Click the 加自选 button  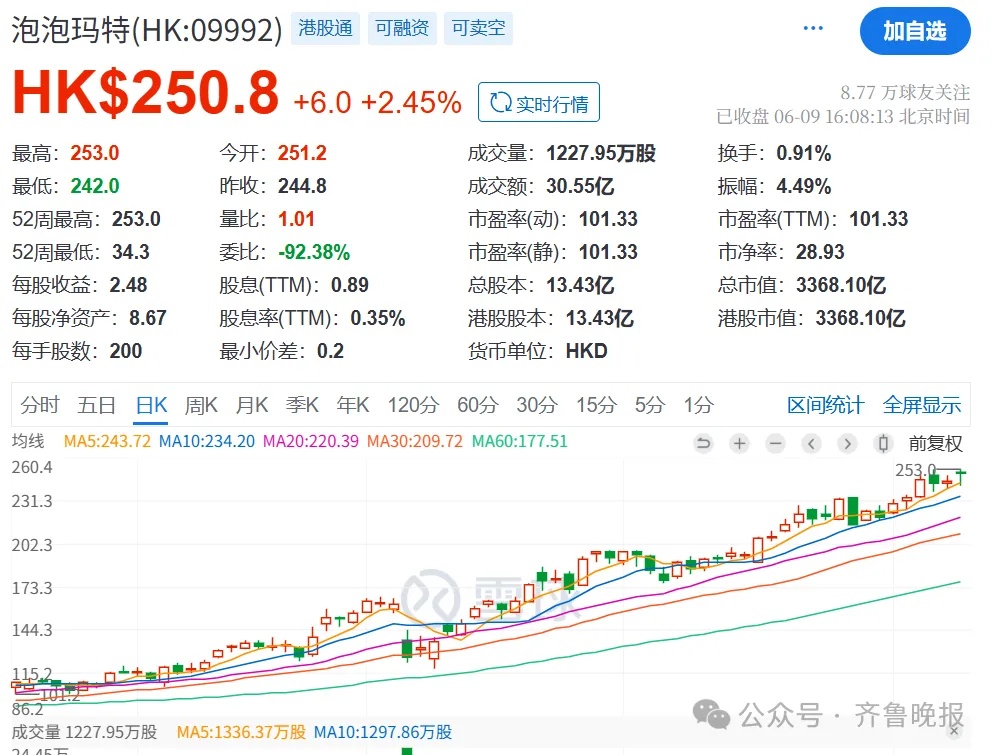click(915, 31)
